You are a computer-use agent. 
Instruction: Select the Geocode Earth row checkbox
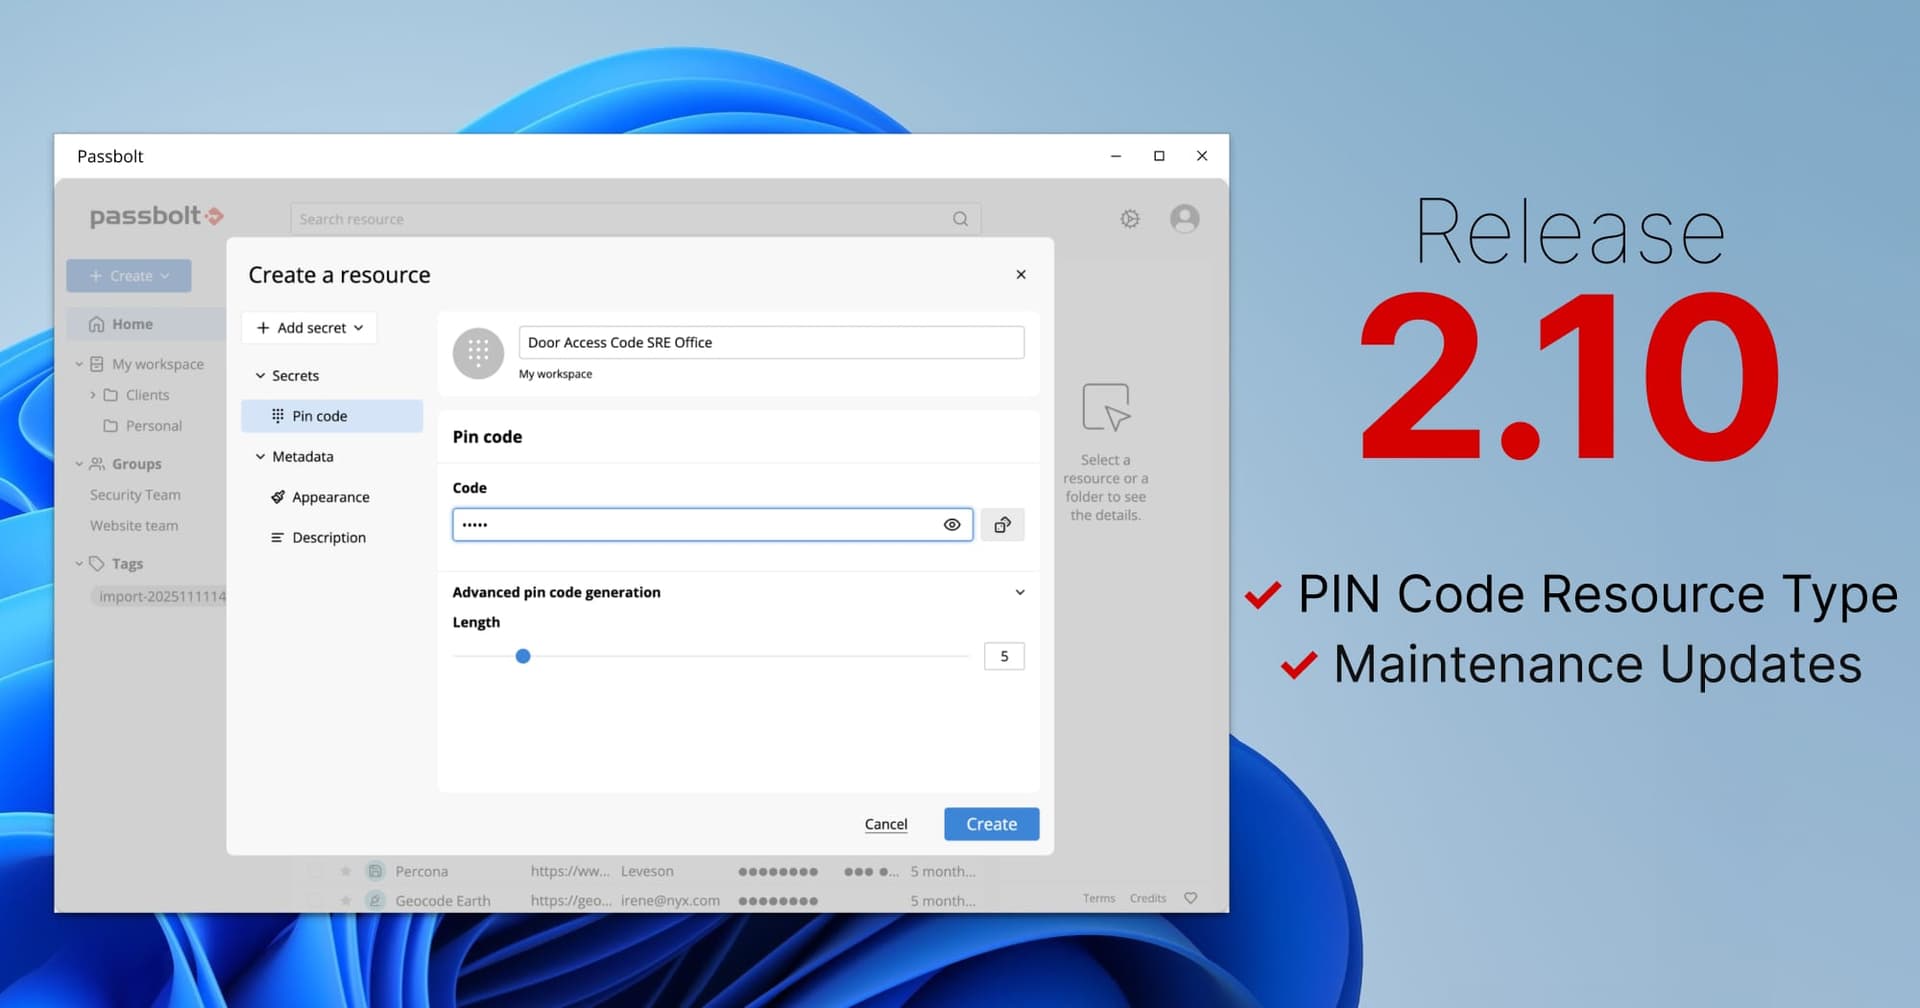pos(315,900)
